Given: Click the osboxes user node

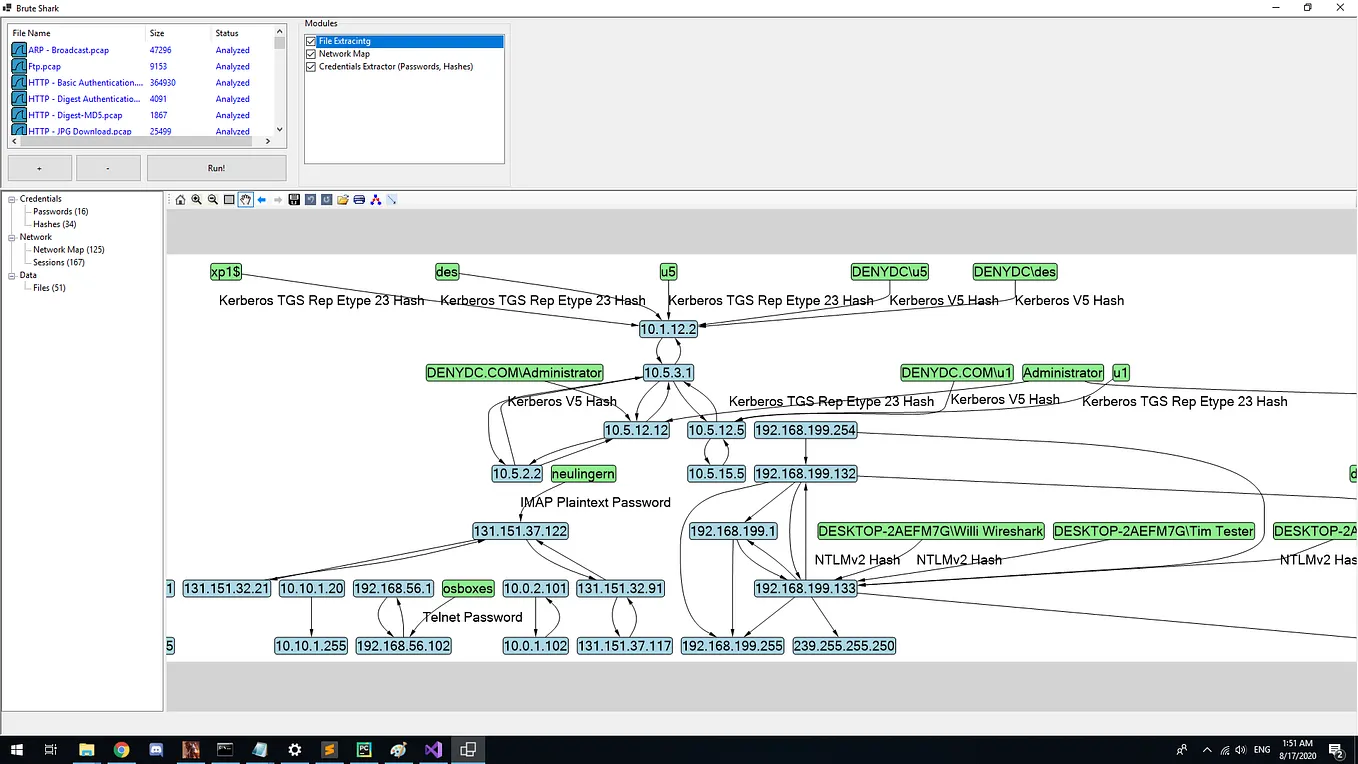Looking at the screenshot, I should (x=468, y=589).
